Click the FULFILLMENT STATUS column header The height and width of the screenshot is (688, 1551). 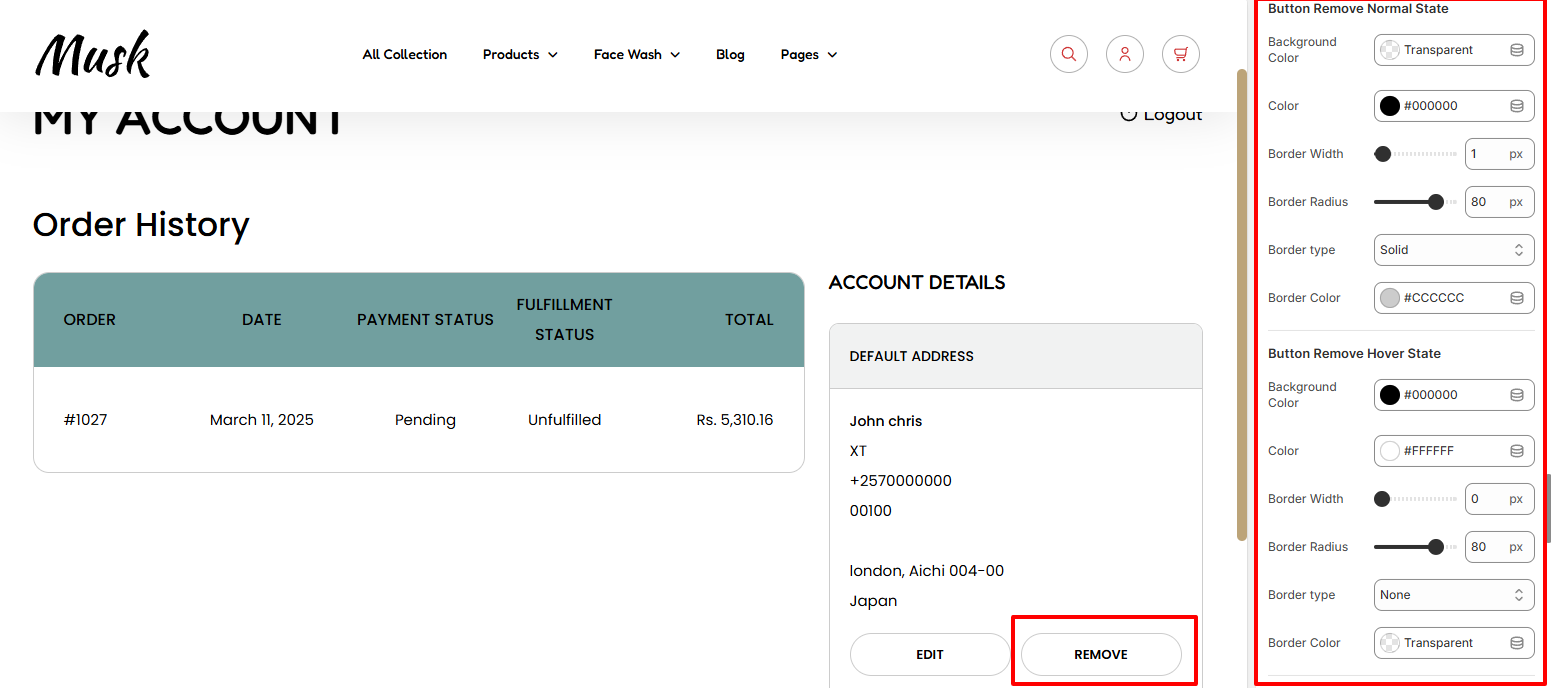[565, 320]
